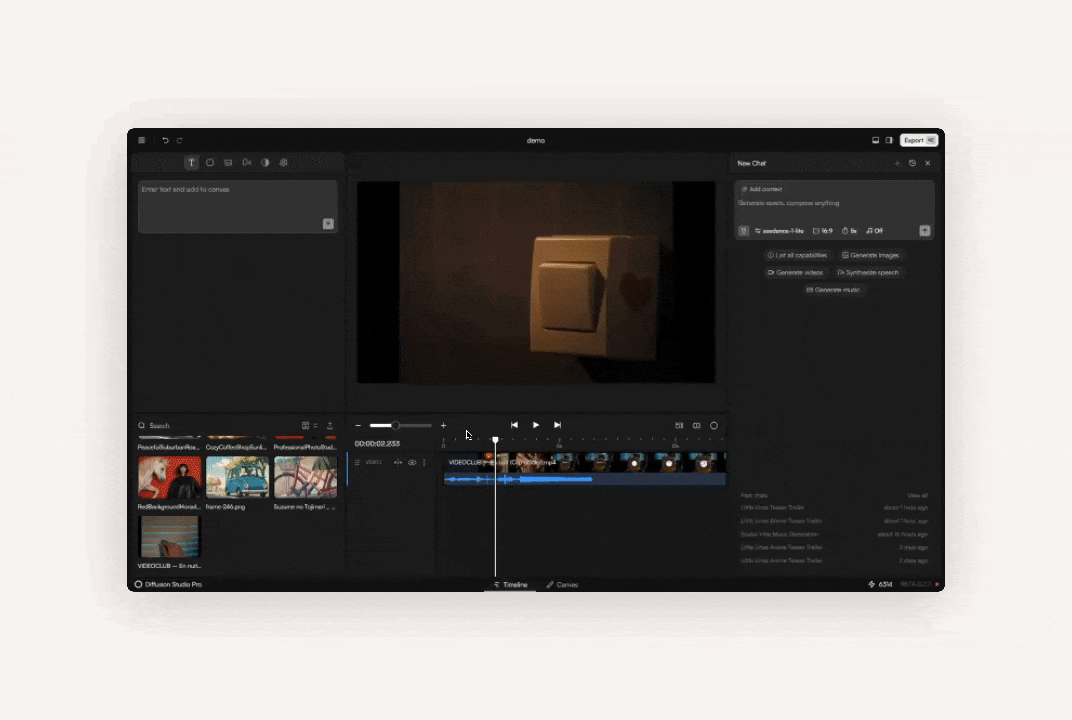Toggle the right sidebar layout icon
The image size is (1072, 720).
[889, 140]
